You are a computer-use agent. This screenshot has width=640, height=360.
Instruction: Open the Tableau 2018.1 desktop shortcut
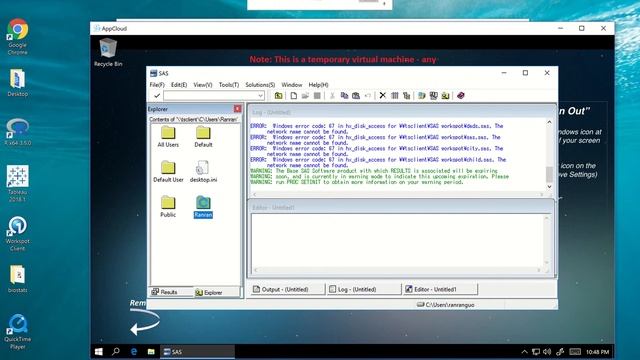(18, 184)
